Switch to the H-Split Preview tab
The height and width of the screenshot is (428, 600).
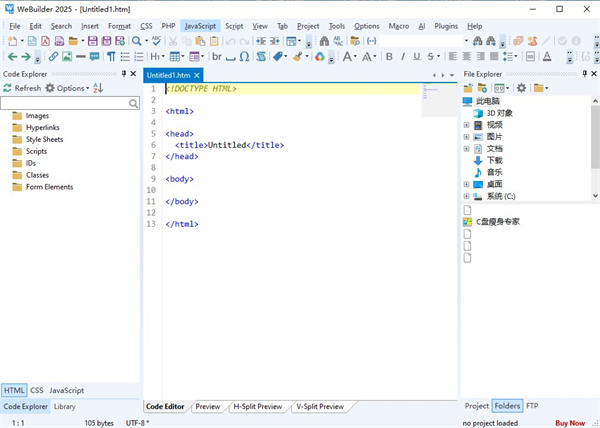pyautogui.click(x=257, y=407)
